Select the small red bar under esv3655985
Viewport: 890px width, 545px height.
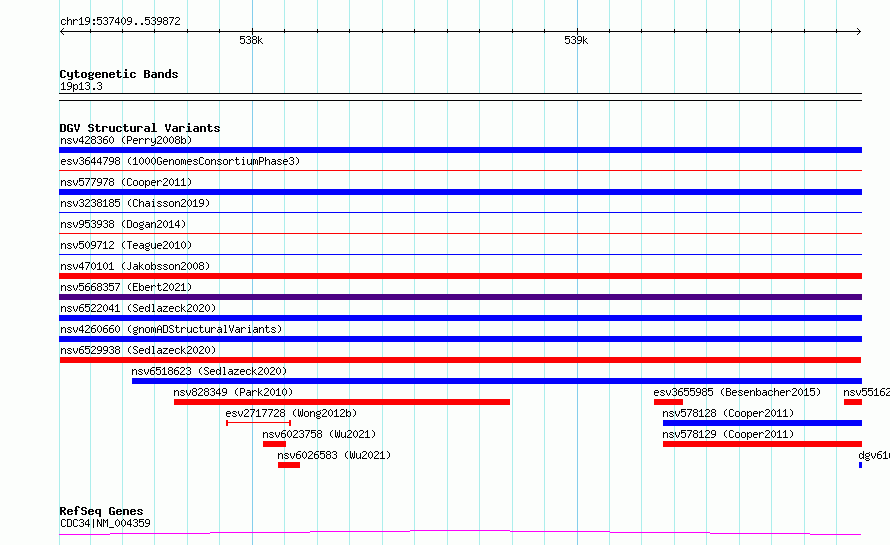(668, 402)
